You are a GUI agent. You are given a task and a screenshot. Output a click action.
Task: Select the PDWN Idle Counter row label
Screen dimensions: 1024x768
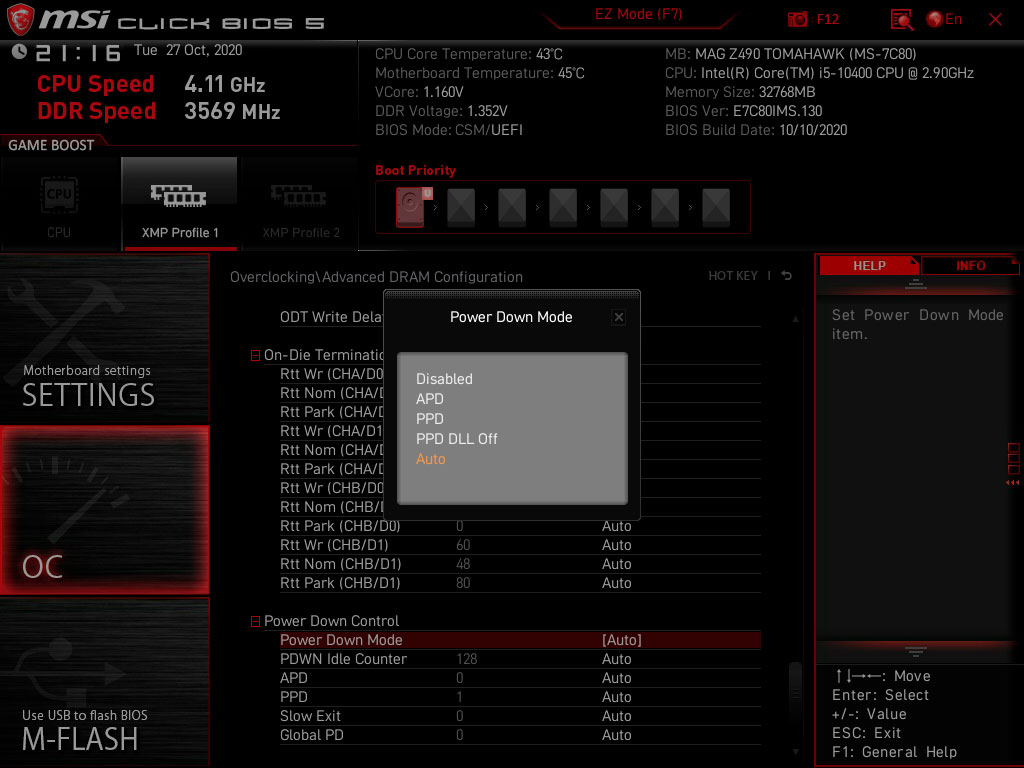[x=343, y=659]
